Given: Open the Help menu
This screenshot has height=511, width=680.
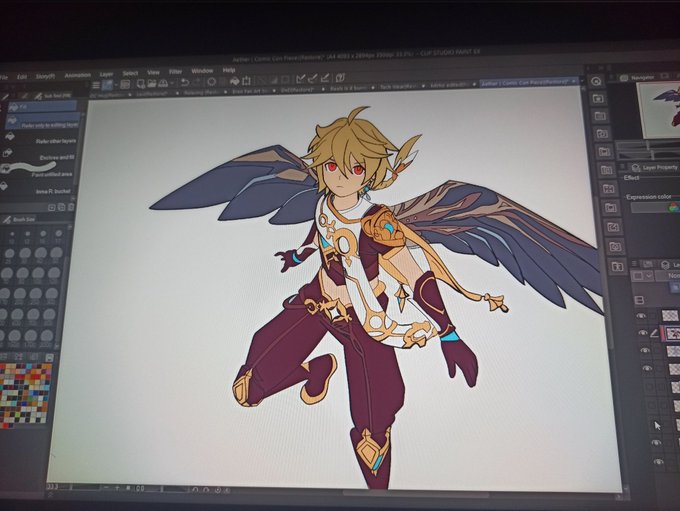Looking at the screenshot, I should pos(229,70).
